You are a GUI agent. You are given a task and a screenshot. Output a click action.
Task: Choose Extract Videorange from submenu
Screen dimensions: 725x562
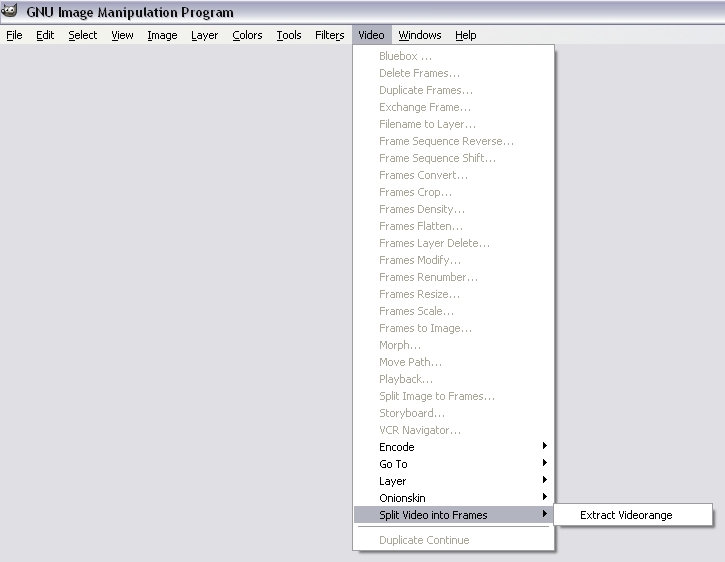point(626,515)
